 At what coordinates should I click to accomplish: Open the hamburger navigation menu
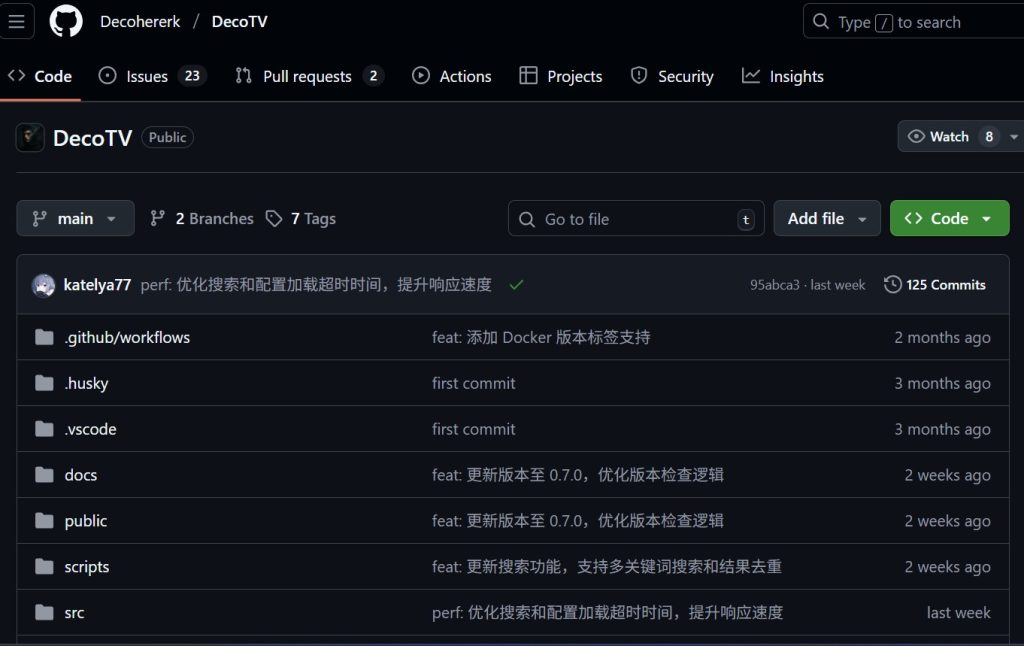(x=17, y=21)
